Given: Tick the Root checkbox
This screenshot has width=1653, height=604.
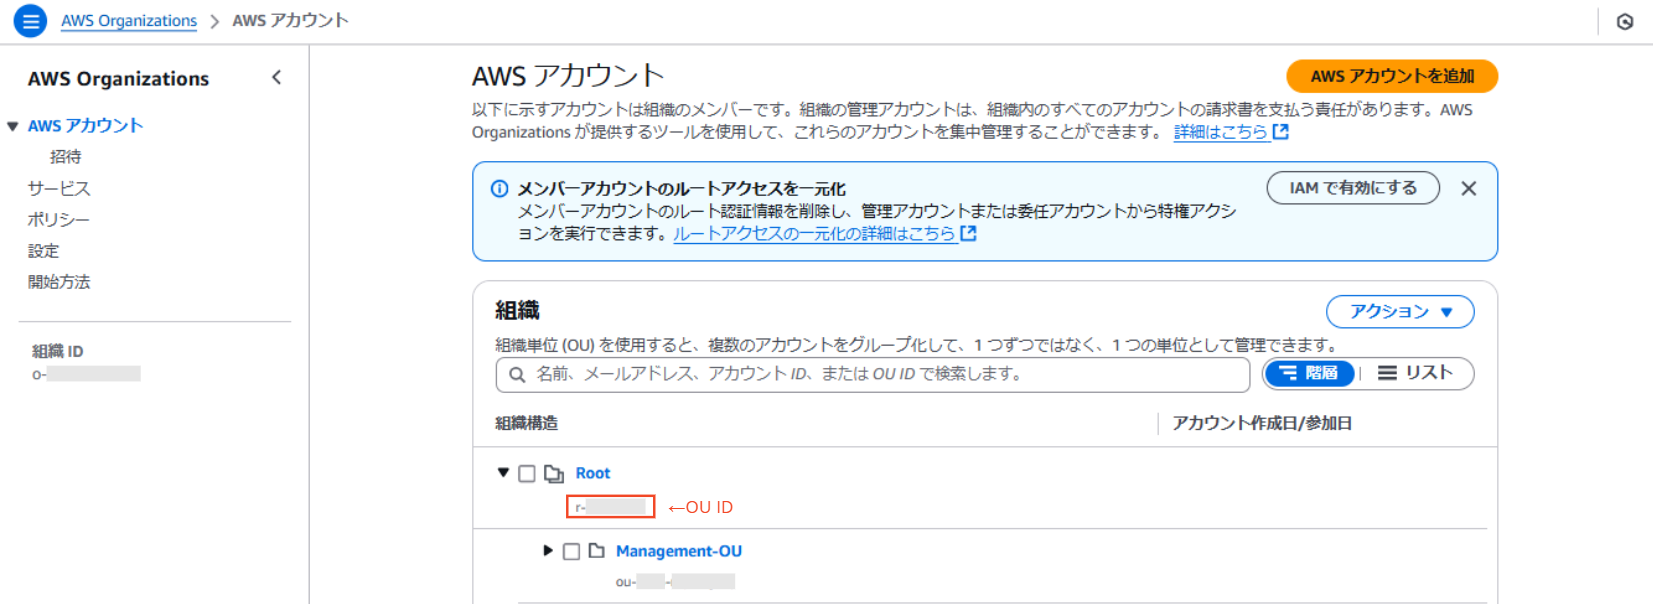Looking at the screenshot, I should [x=527, y=474].
